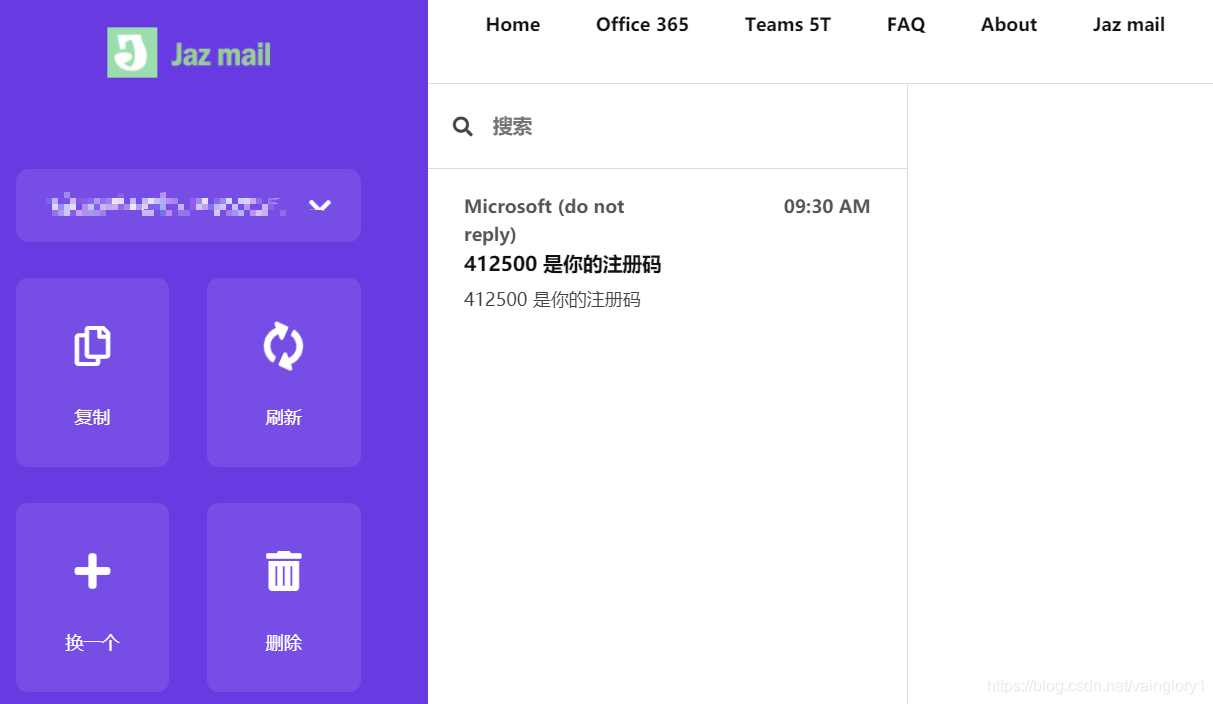Click the bold subject 412500 是你的注册码
This screenshot has height=704, width=1213.
(x=562, y=264)
